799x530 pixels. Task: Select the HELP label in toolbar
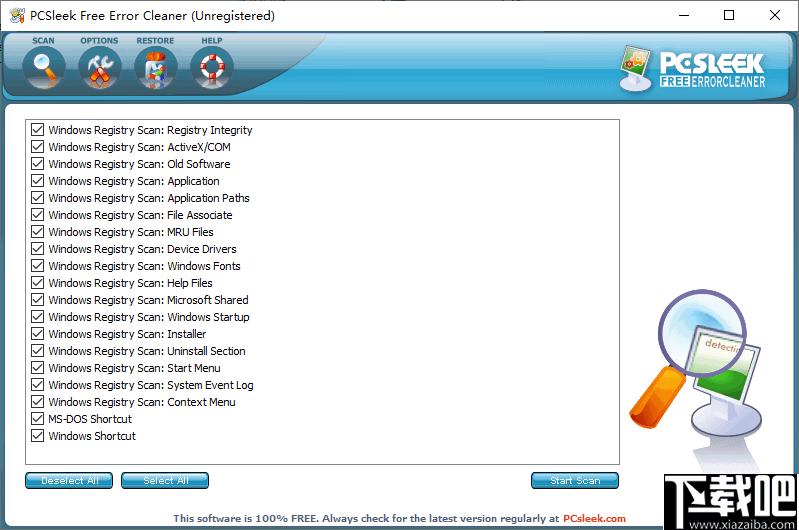[x=212, y=40]
